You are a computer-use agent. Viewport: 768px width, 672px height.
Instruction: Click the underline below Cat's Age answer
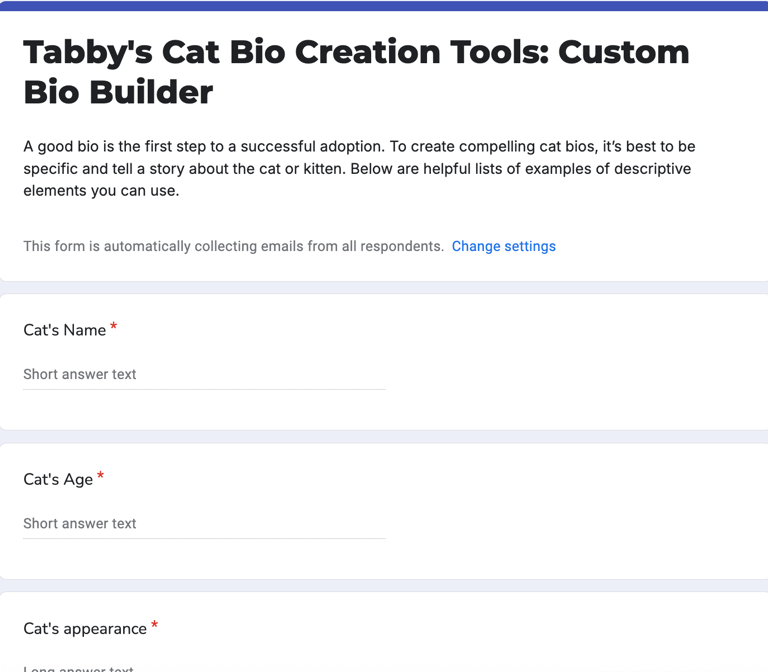(204, 538)
